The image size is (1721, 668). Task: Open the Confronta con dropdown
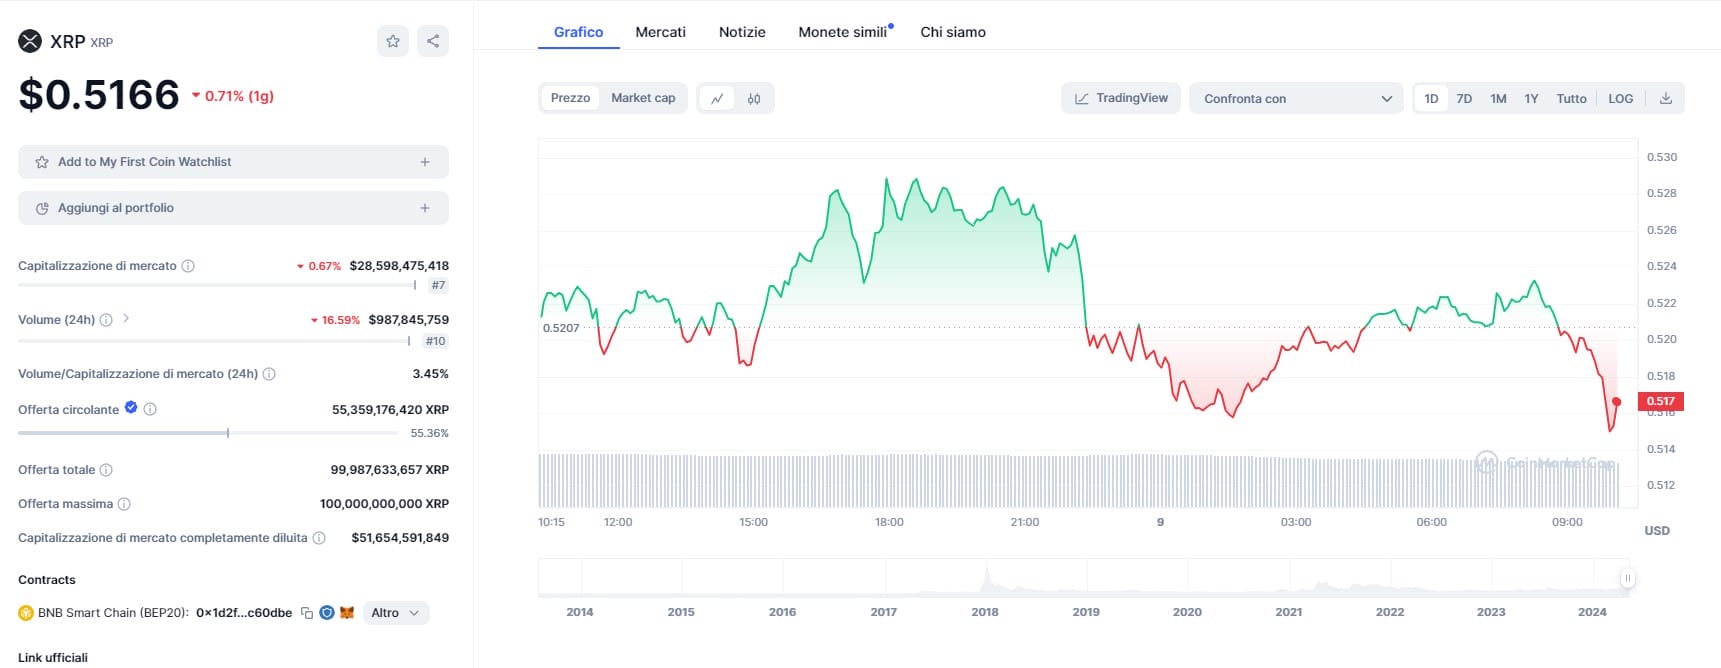(x=1296, y=98)
